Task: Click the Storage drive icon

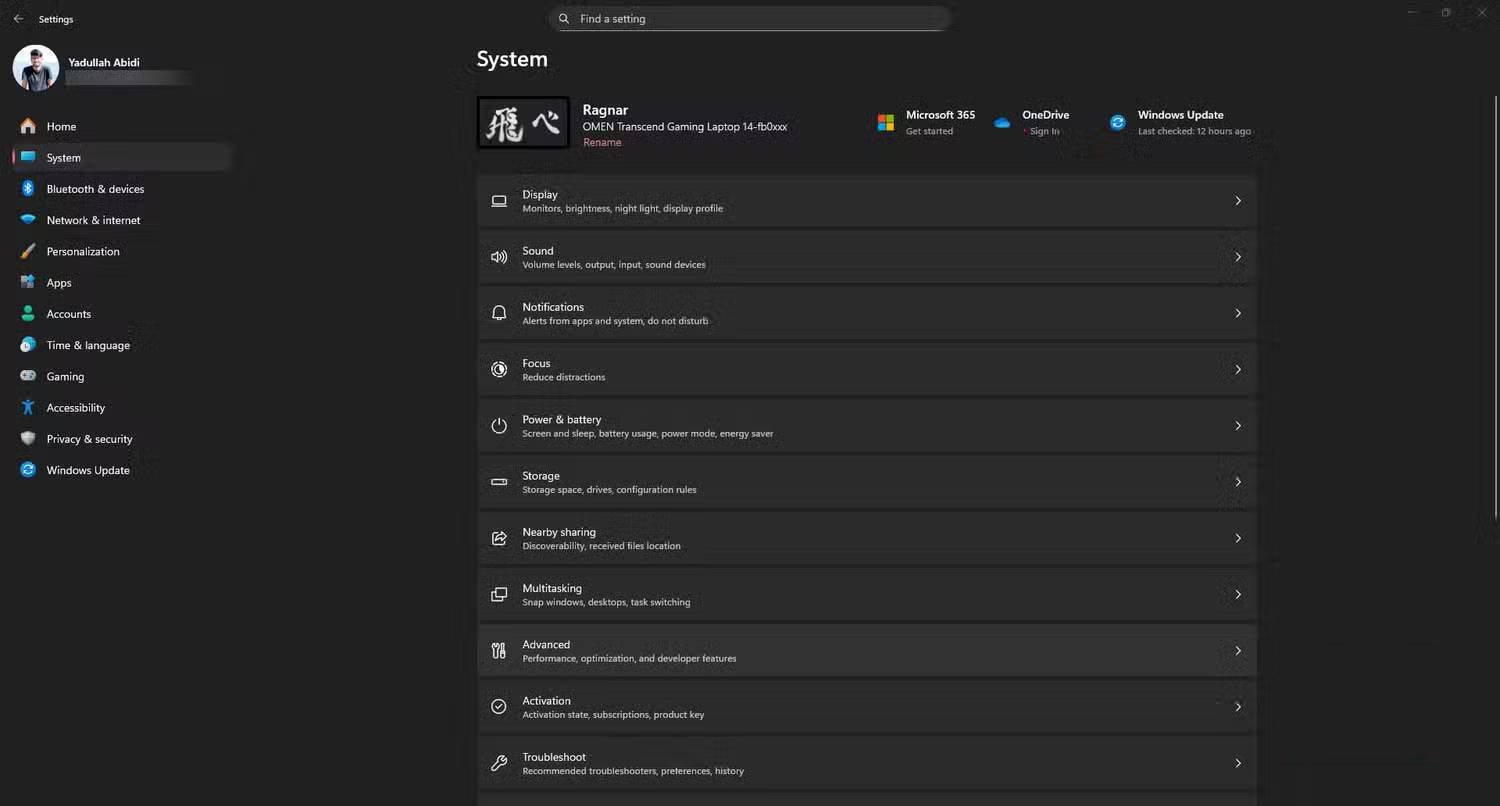Action: click(499, 482)
